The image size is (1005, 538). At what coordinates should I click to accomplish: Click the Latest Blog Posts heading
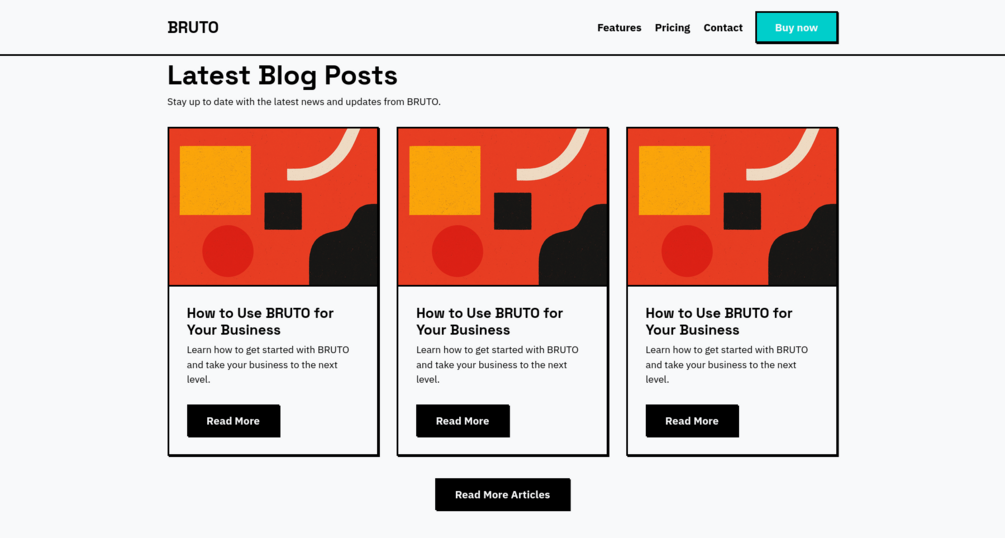click(282, 75)
